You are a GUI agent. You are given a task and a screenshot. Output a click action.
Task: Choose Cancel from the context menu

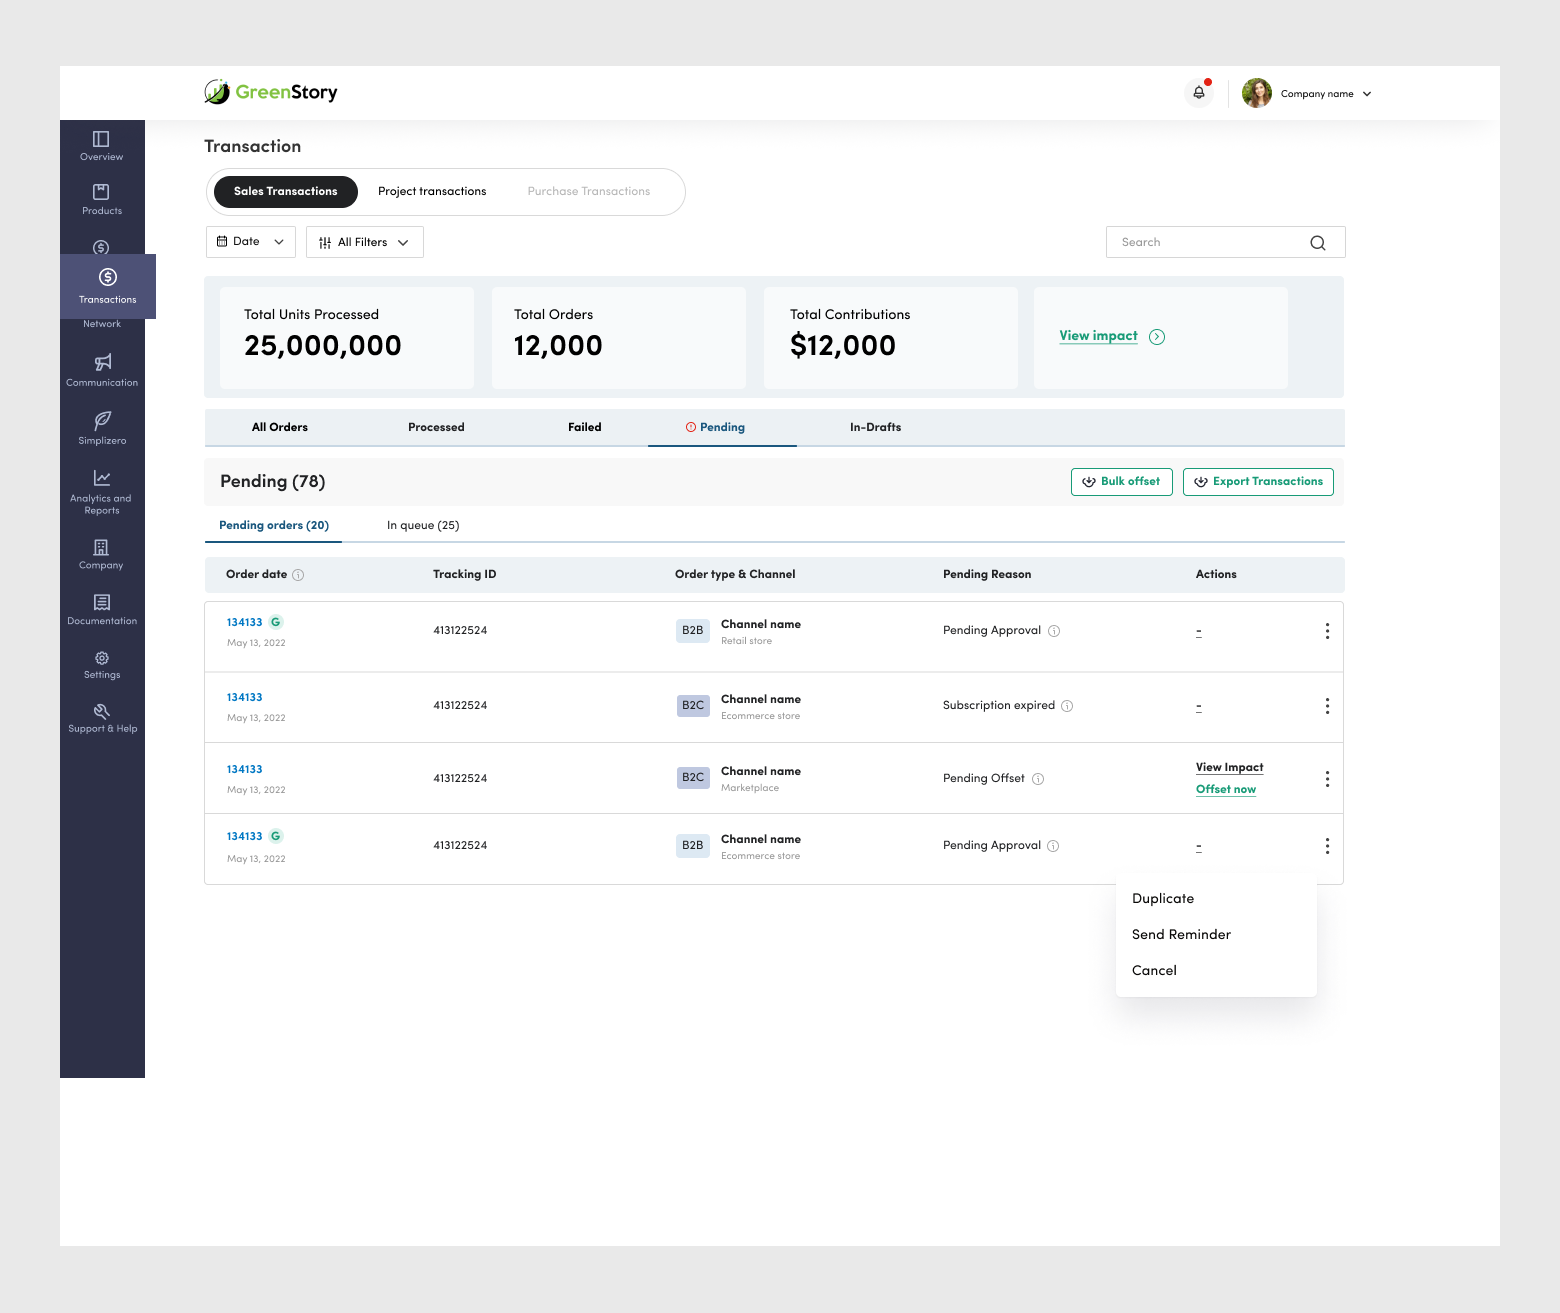[1154, 970]
